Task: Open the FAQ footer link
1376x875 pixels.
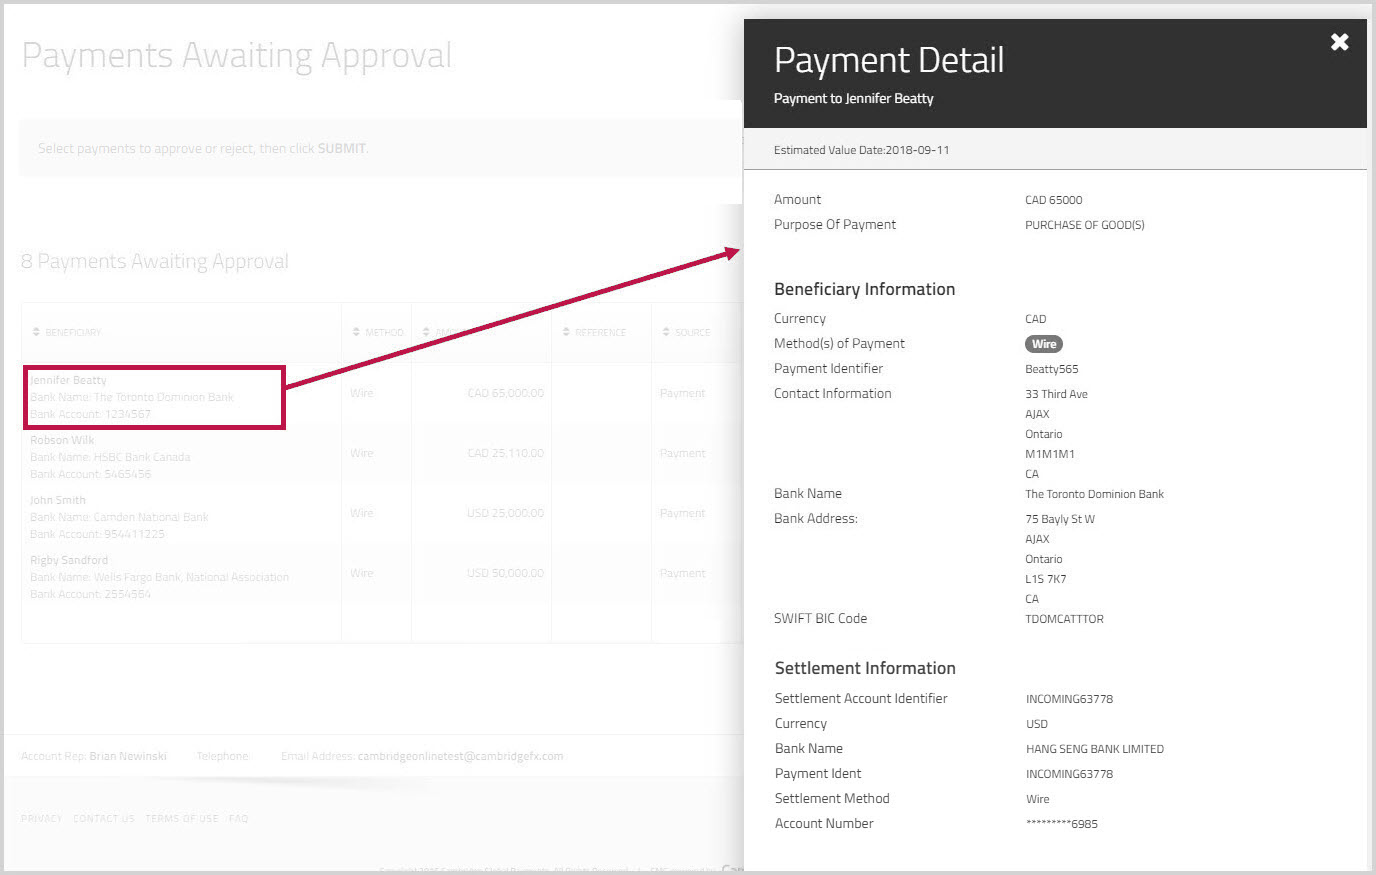Action: click(238, 818)
